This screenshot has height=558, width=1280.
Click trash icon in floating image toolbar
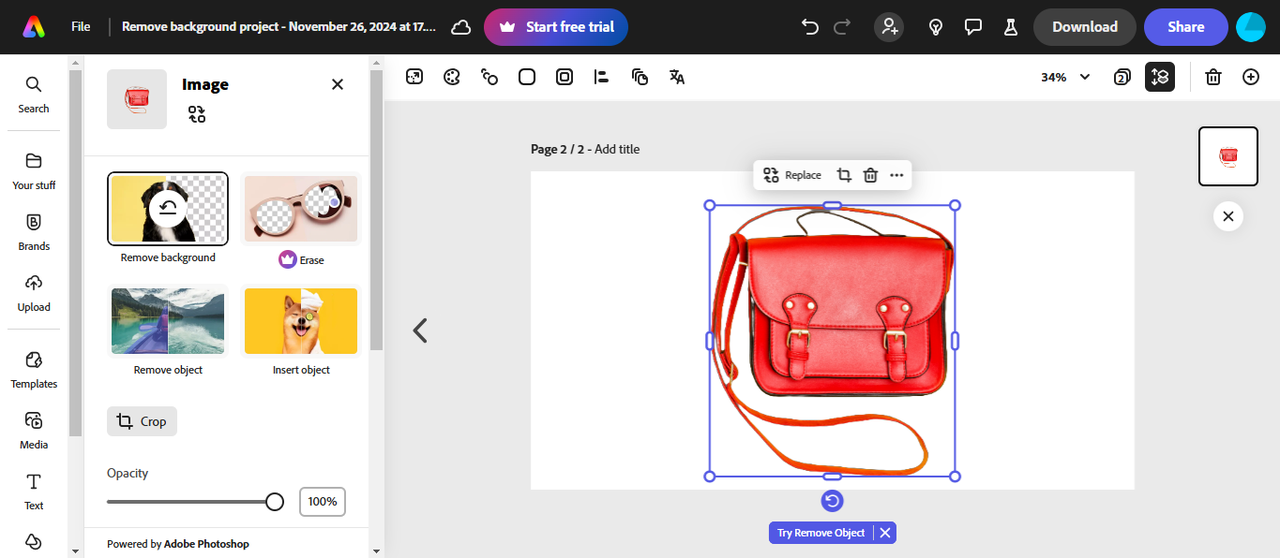(x=870, y=175)
